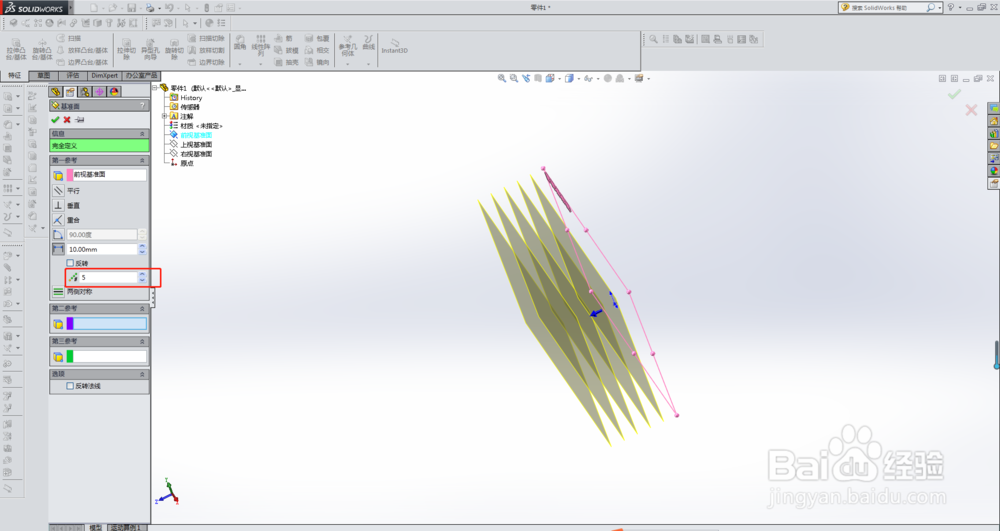
Task: Click the large red X in the viewport corner
Action: pos(971,110)
